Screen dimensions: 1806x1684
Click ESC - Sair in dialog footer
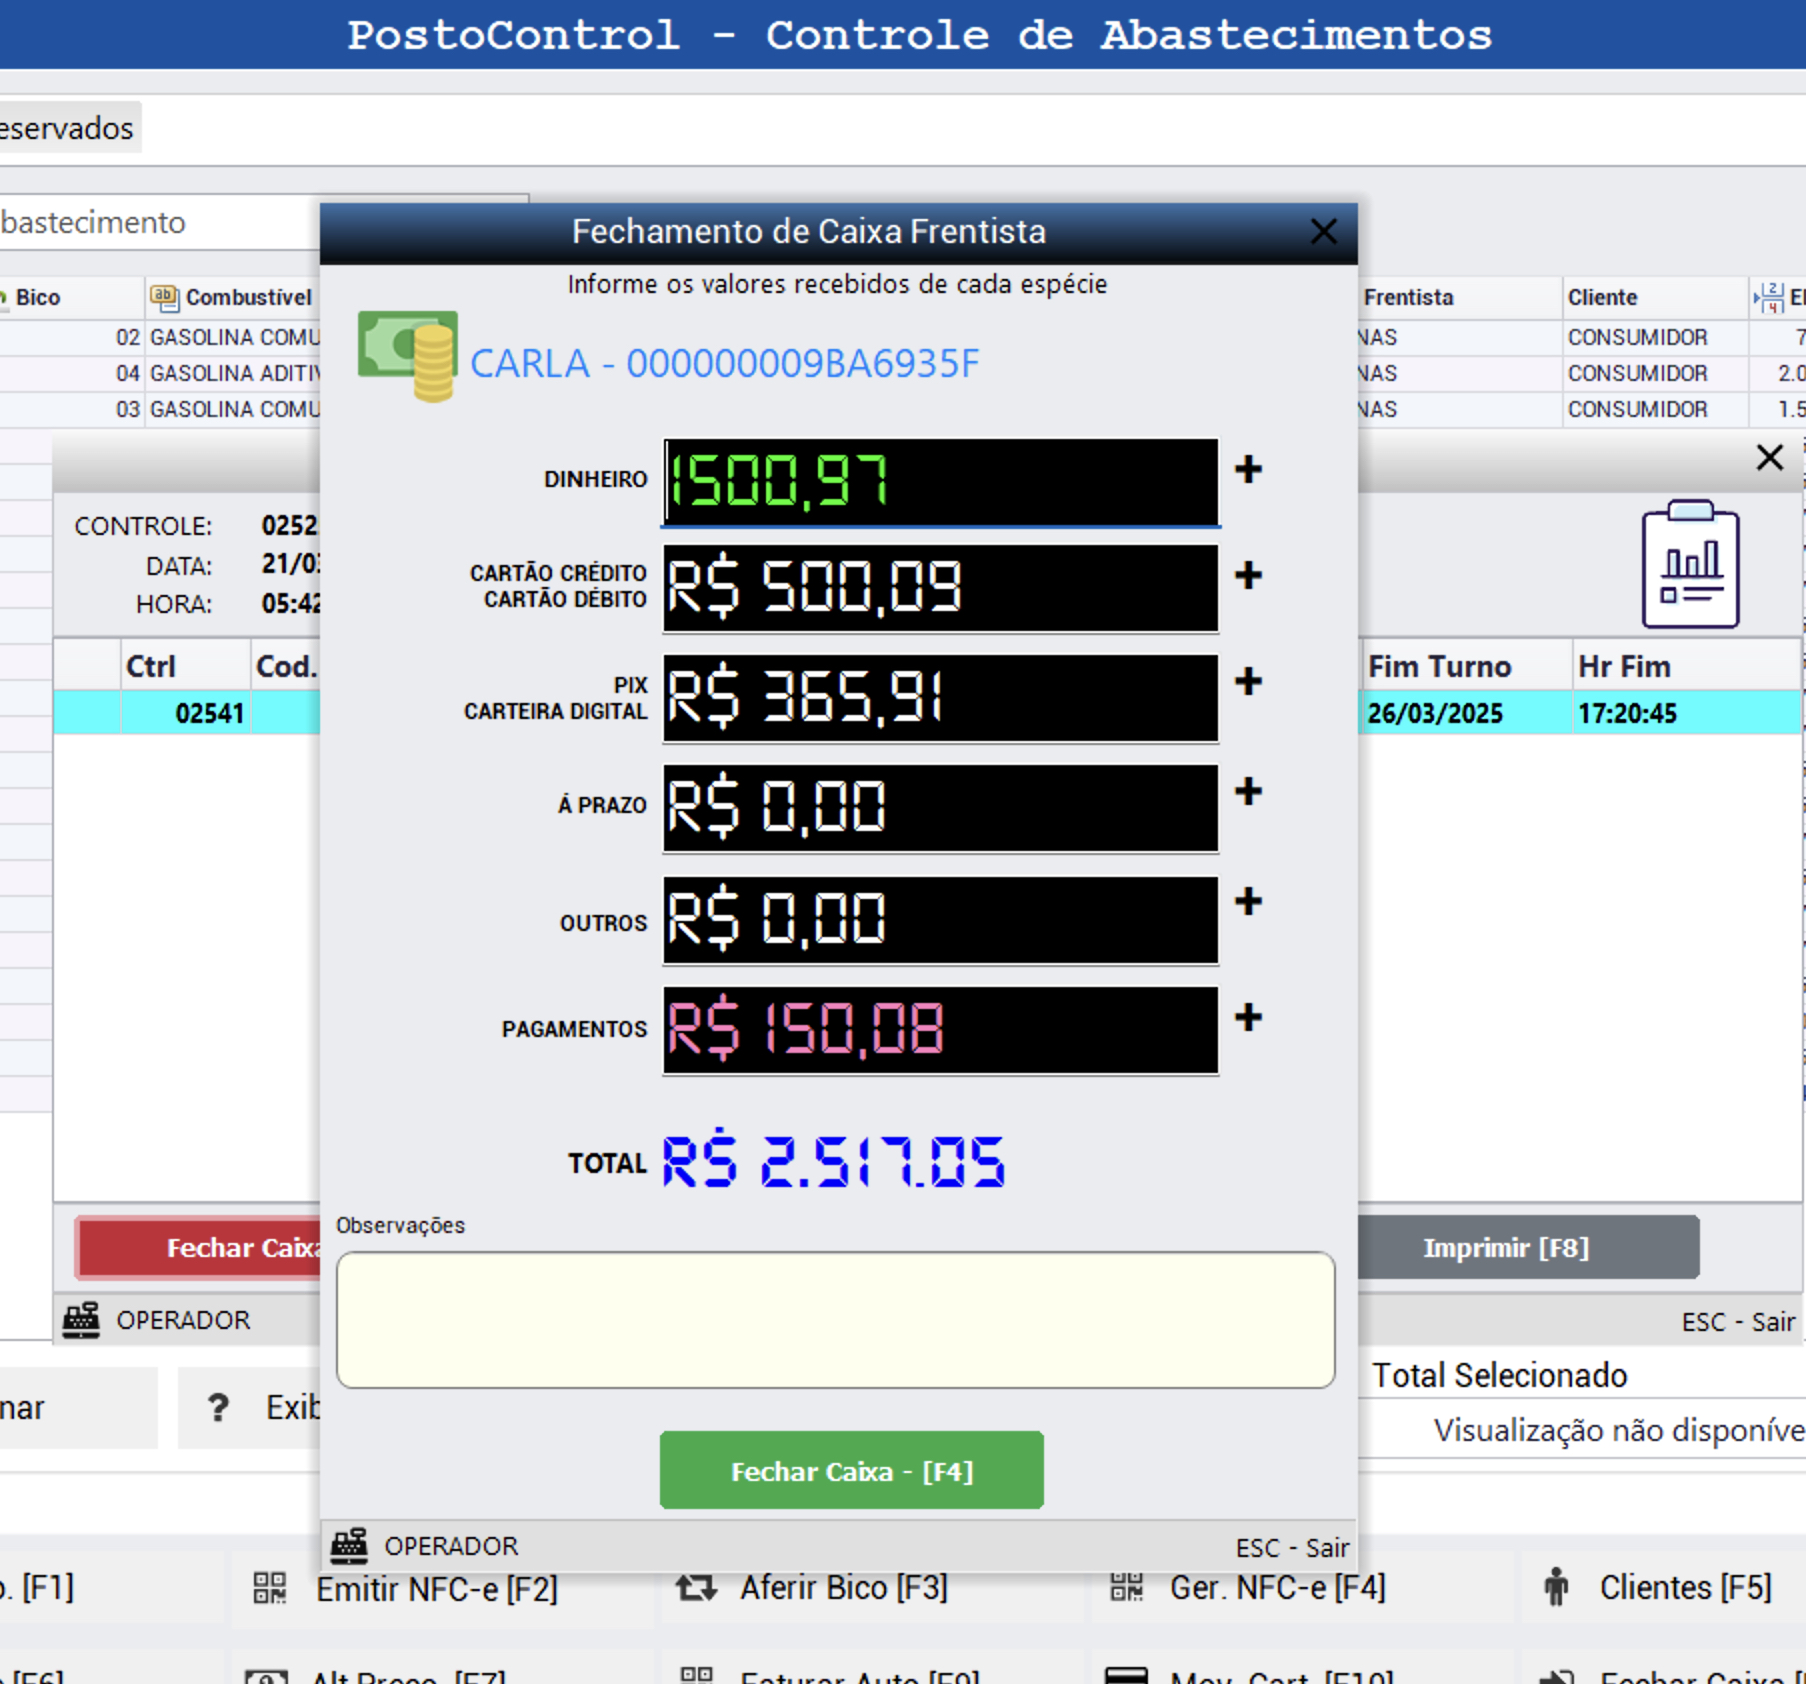[x=1292, y=1548]
